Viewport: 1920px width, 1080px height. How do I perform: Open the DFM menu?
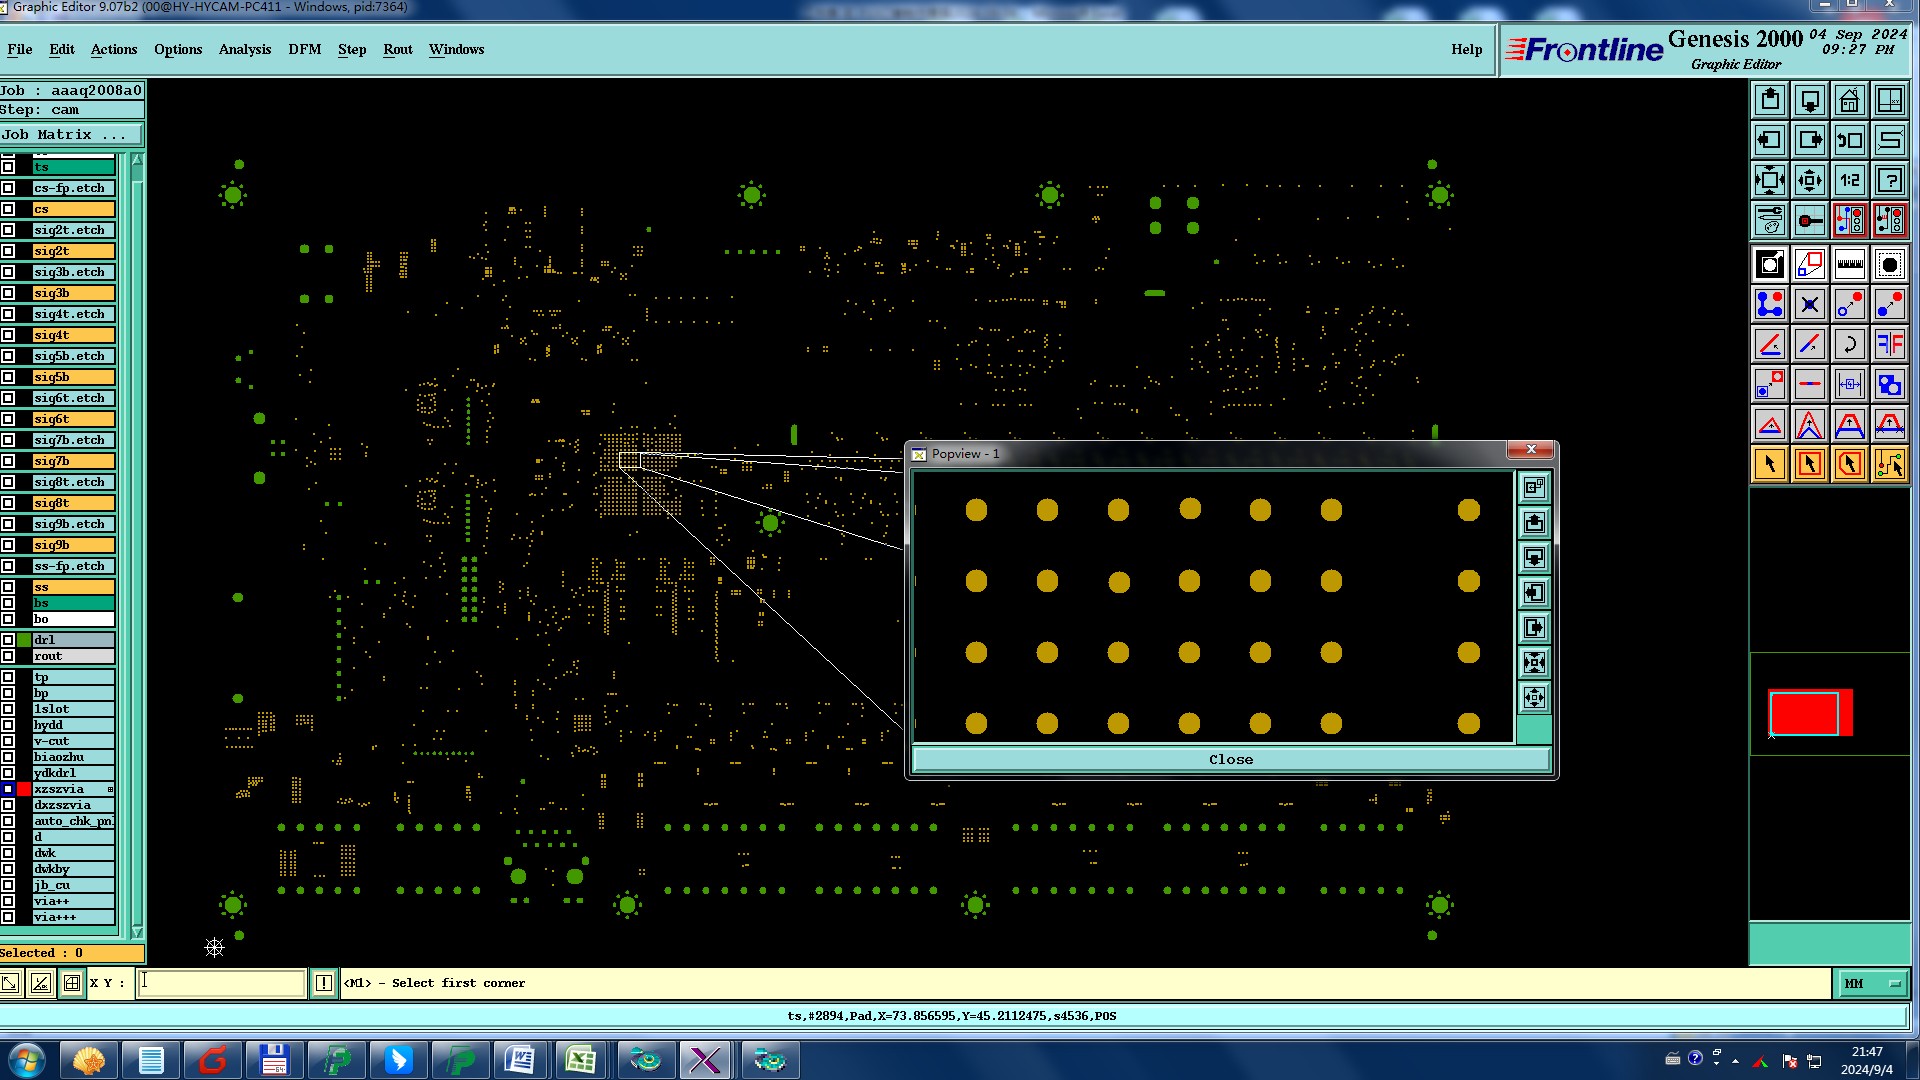pyautogui.click(x=304, y=49)
